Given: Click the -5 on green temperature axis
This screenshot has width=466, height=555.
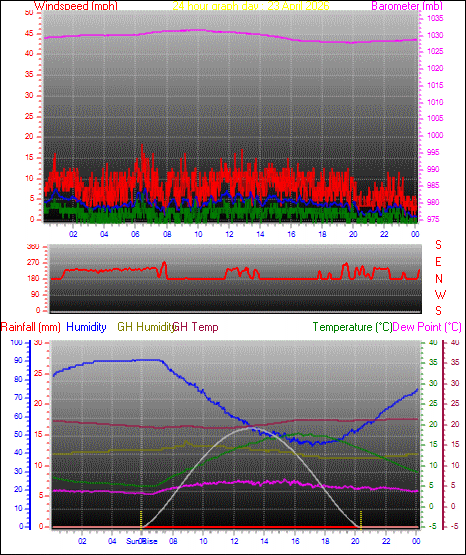Looking at the screenshot, I should (x=432, y=526).
